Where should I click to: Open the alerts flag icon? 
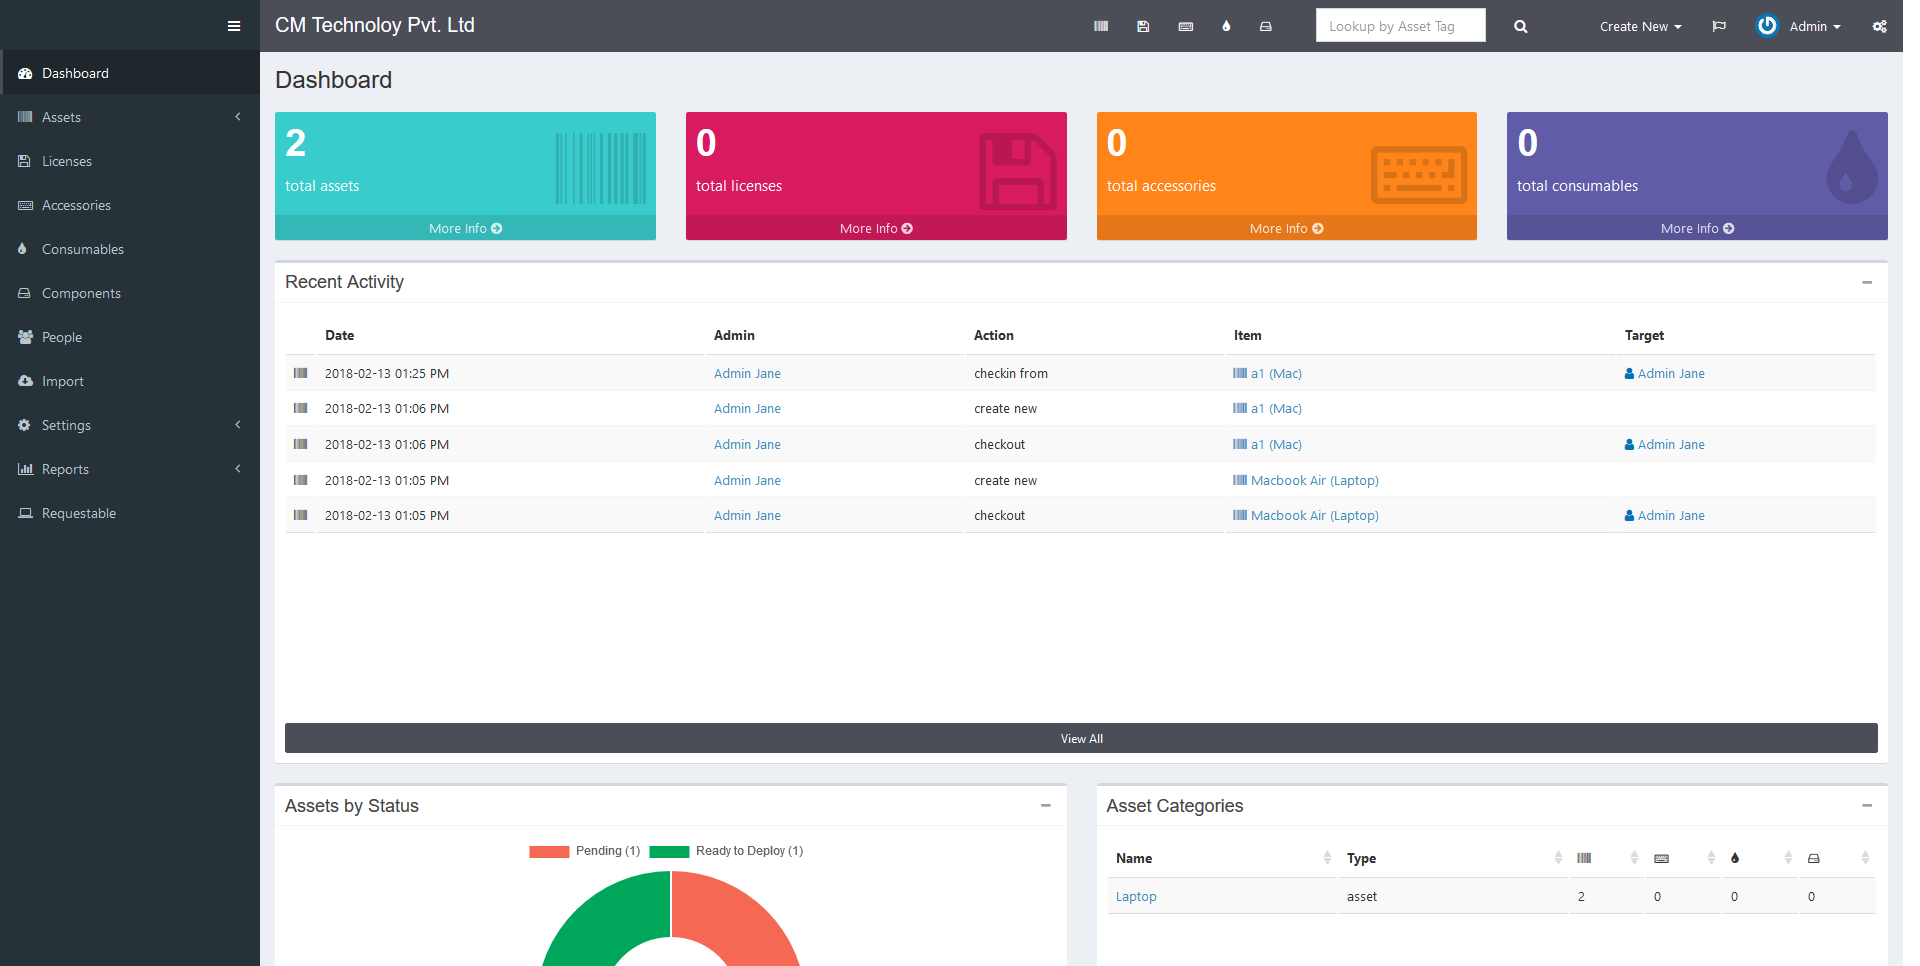point(1719,26)
